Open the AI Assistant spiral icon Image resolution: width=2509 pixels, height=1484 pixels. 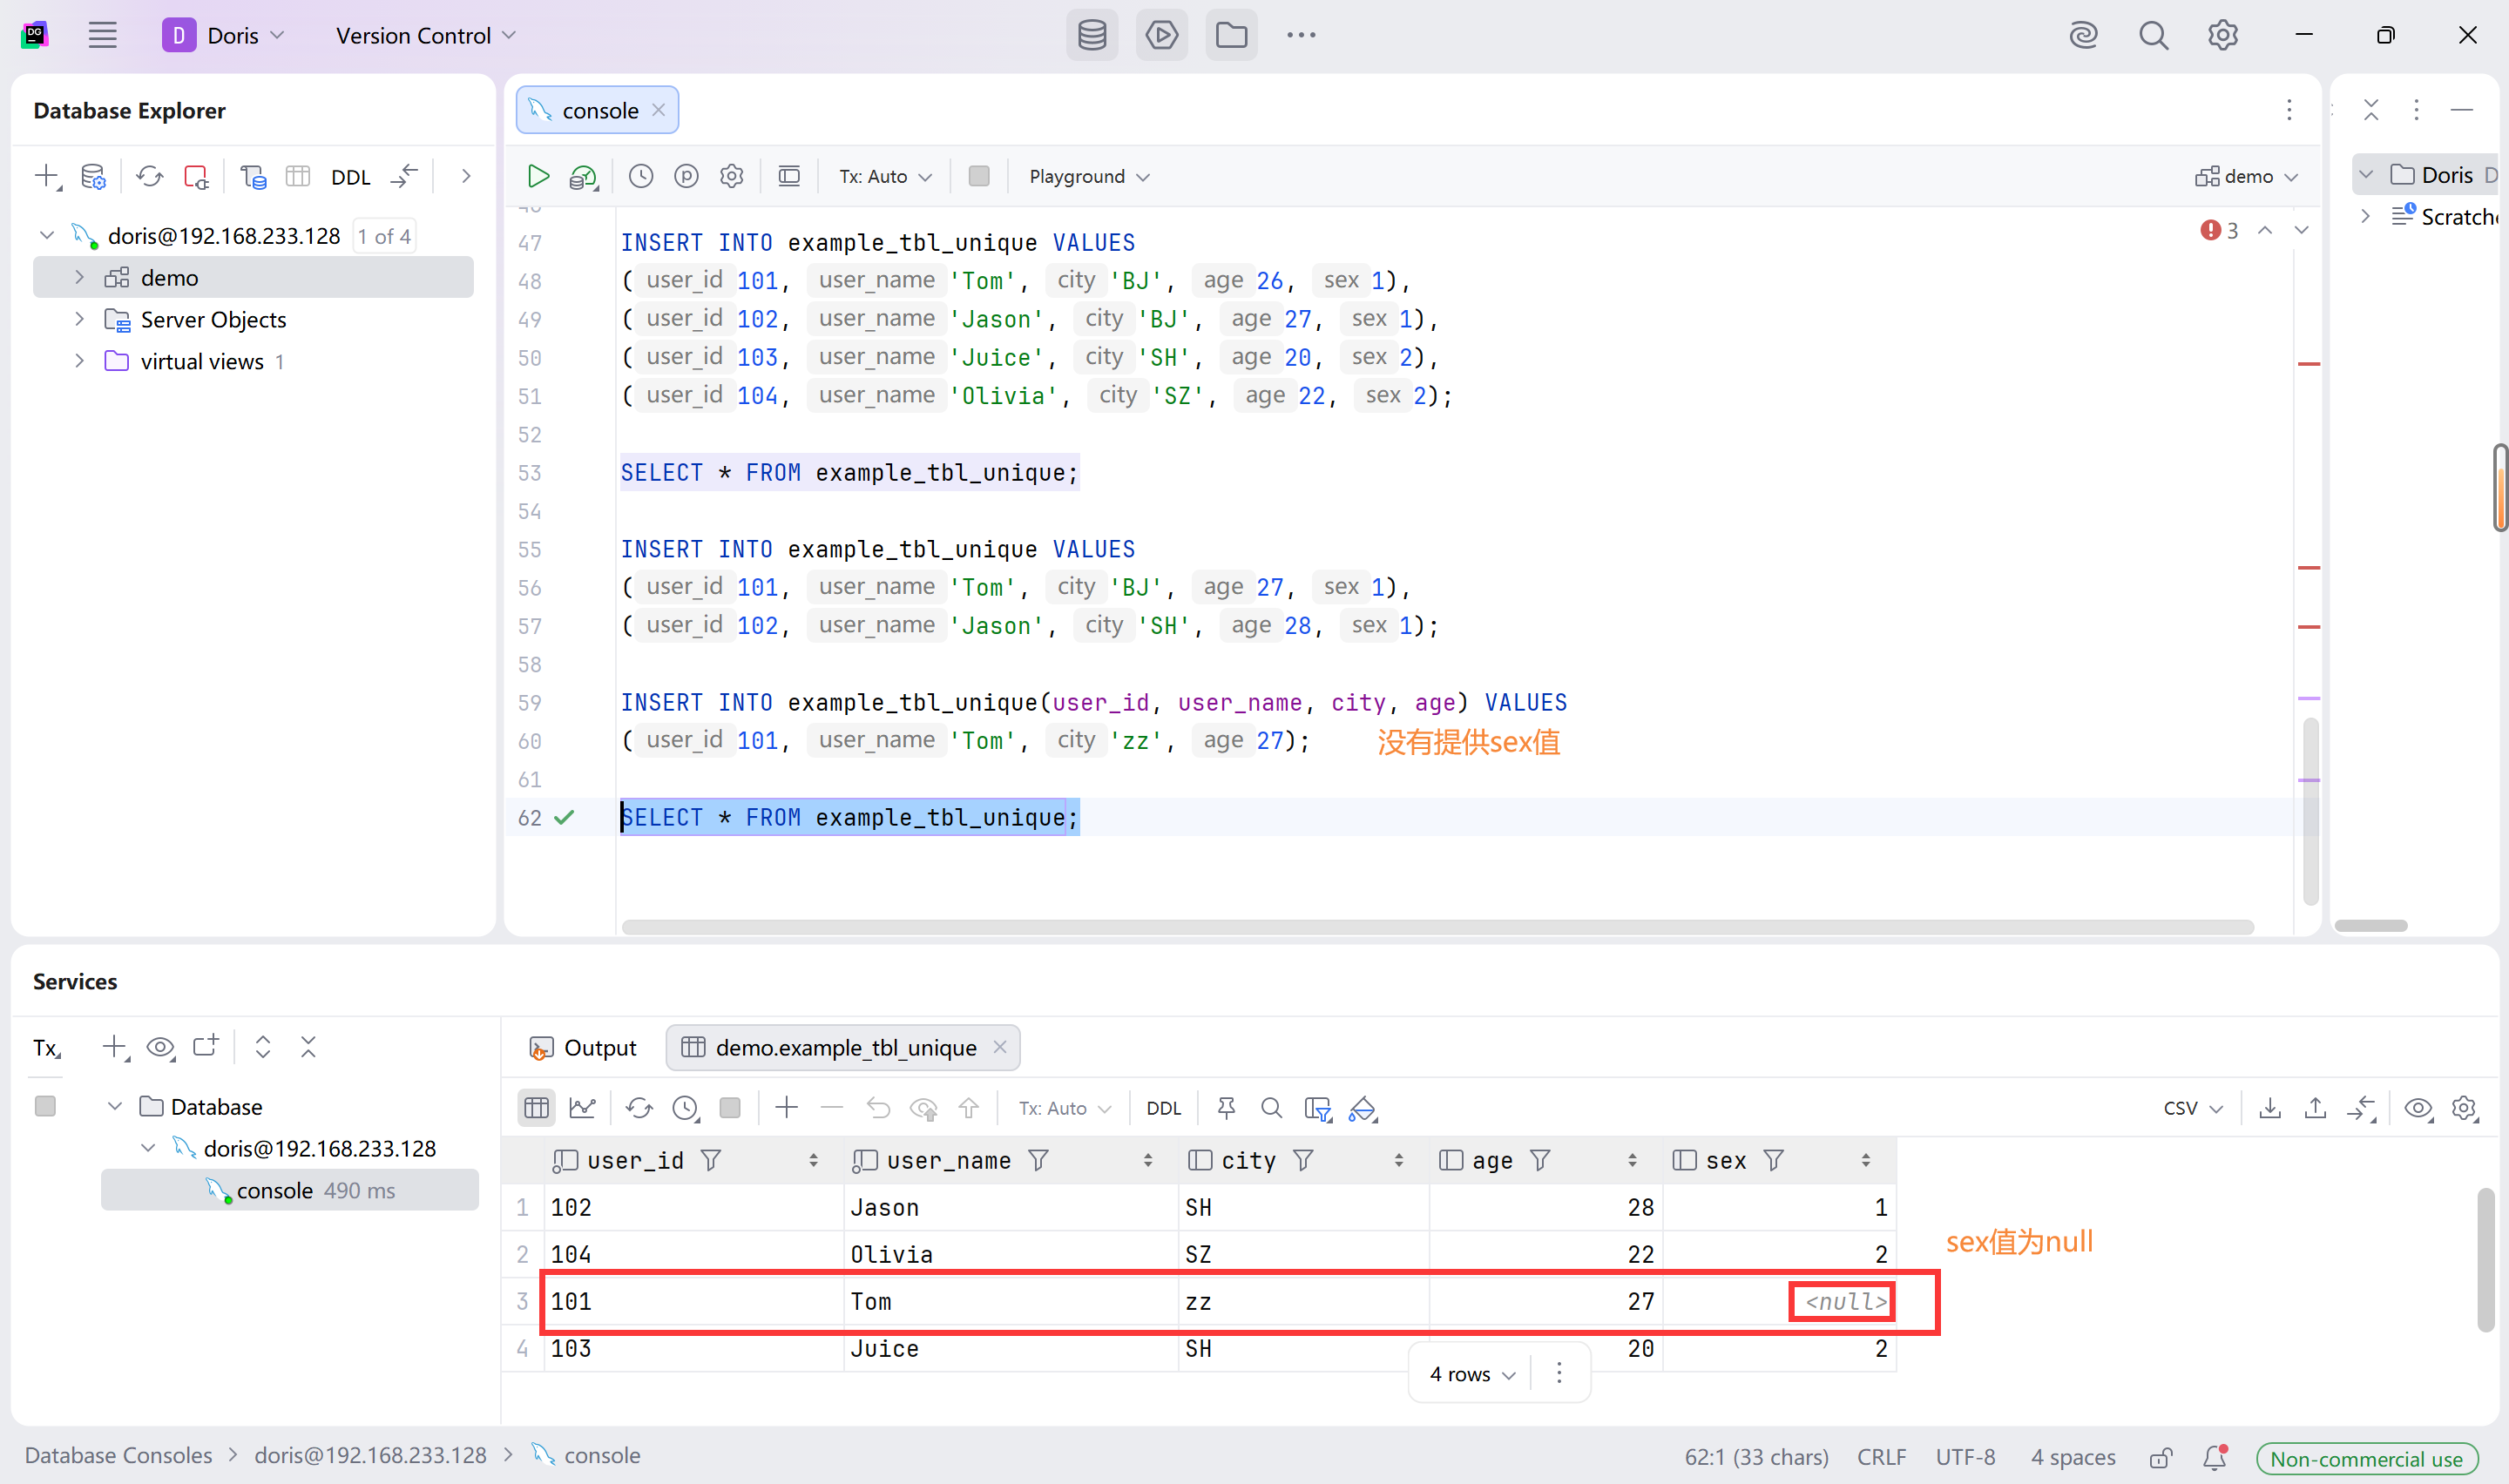(x=2083, y=36)
